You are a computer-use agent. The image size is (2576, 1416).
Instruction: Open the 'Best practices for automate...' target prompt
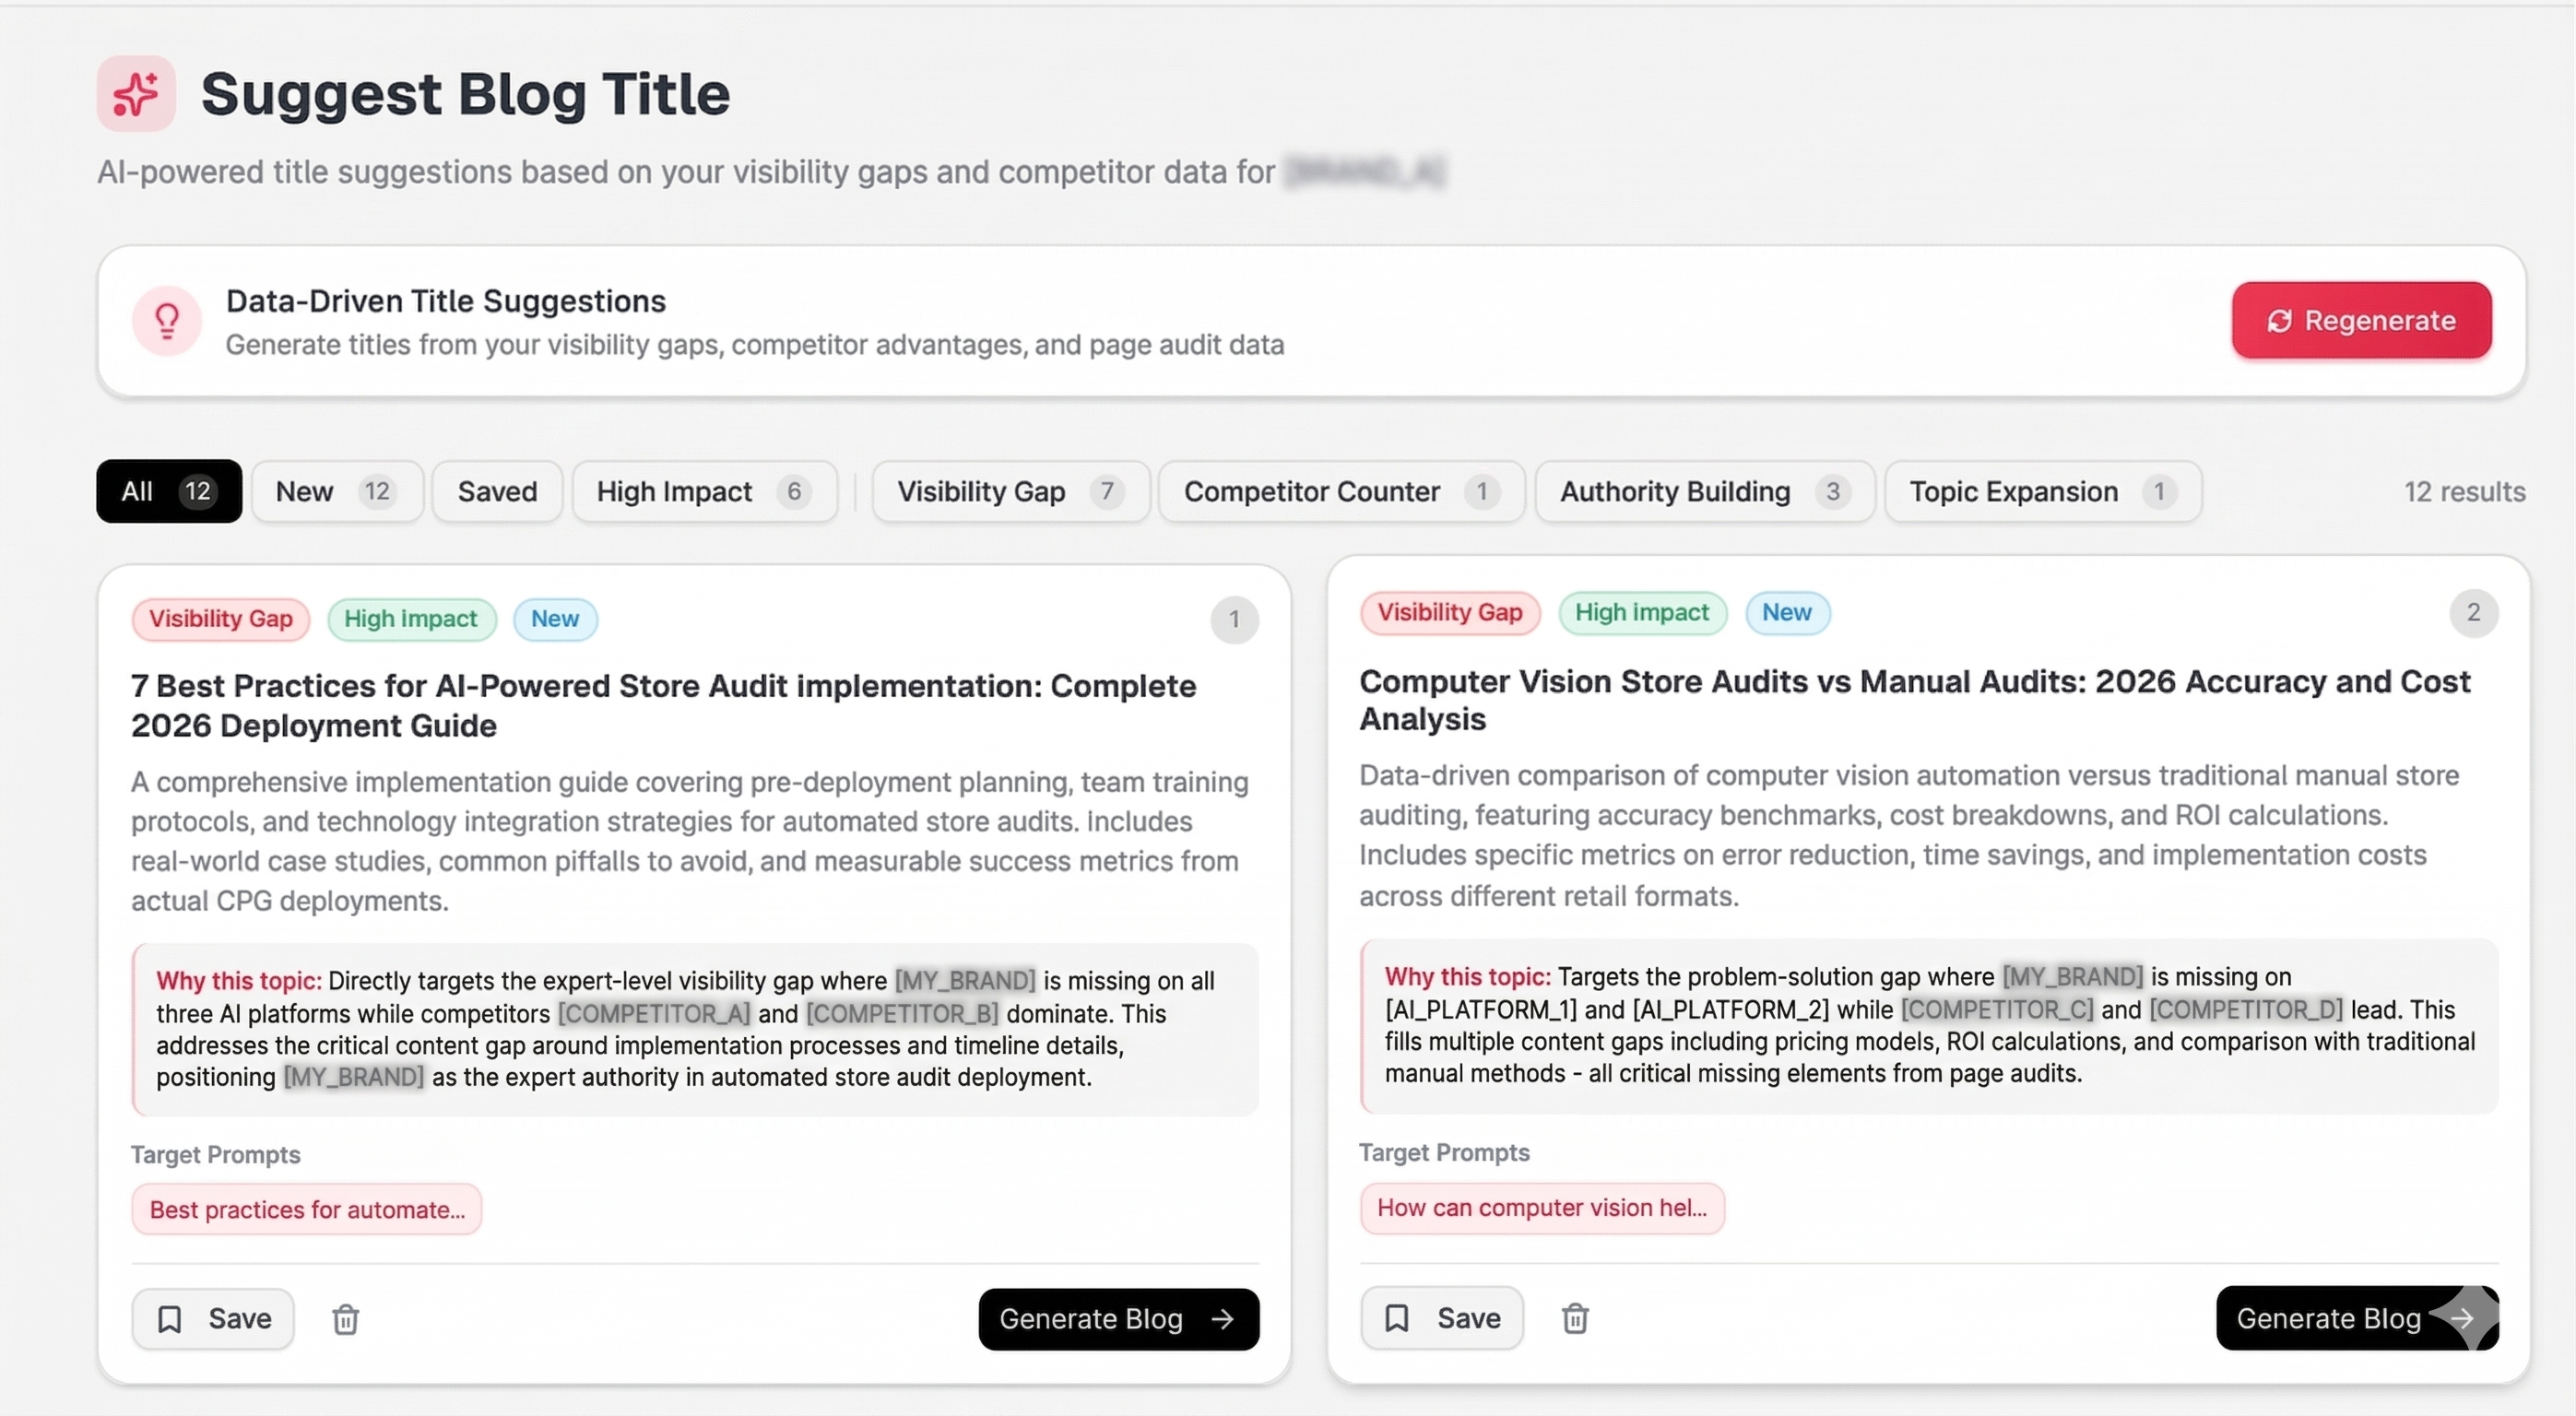(x=307, y=1210)
